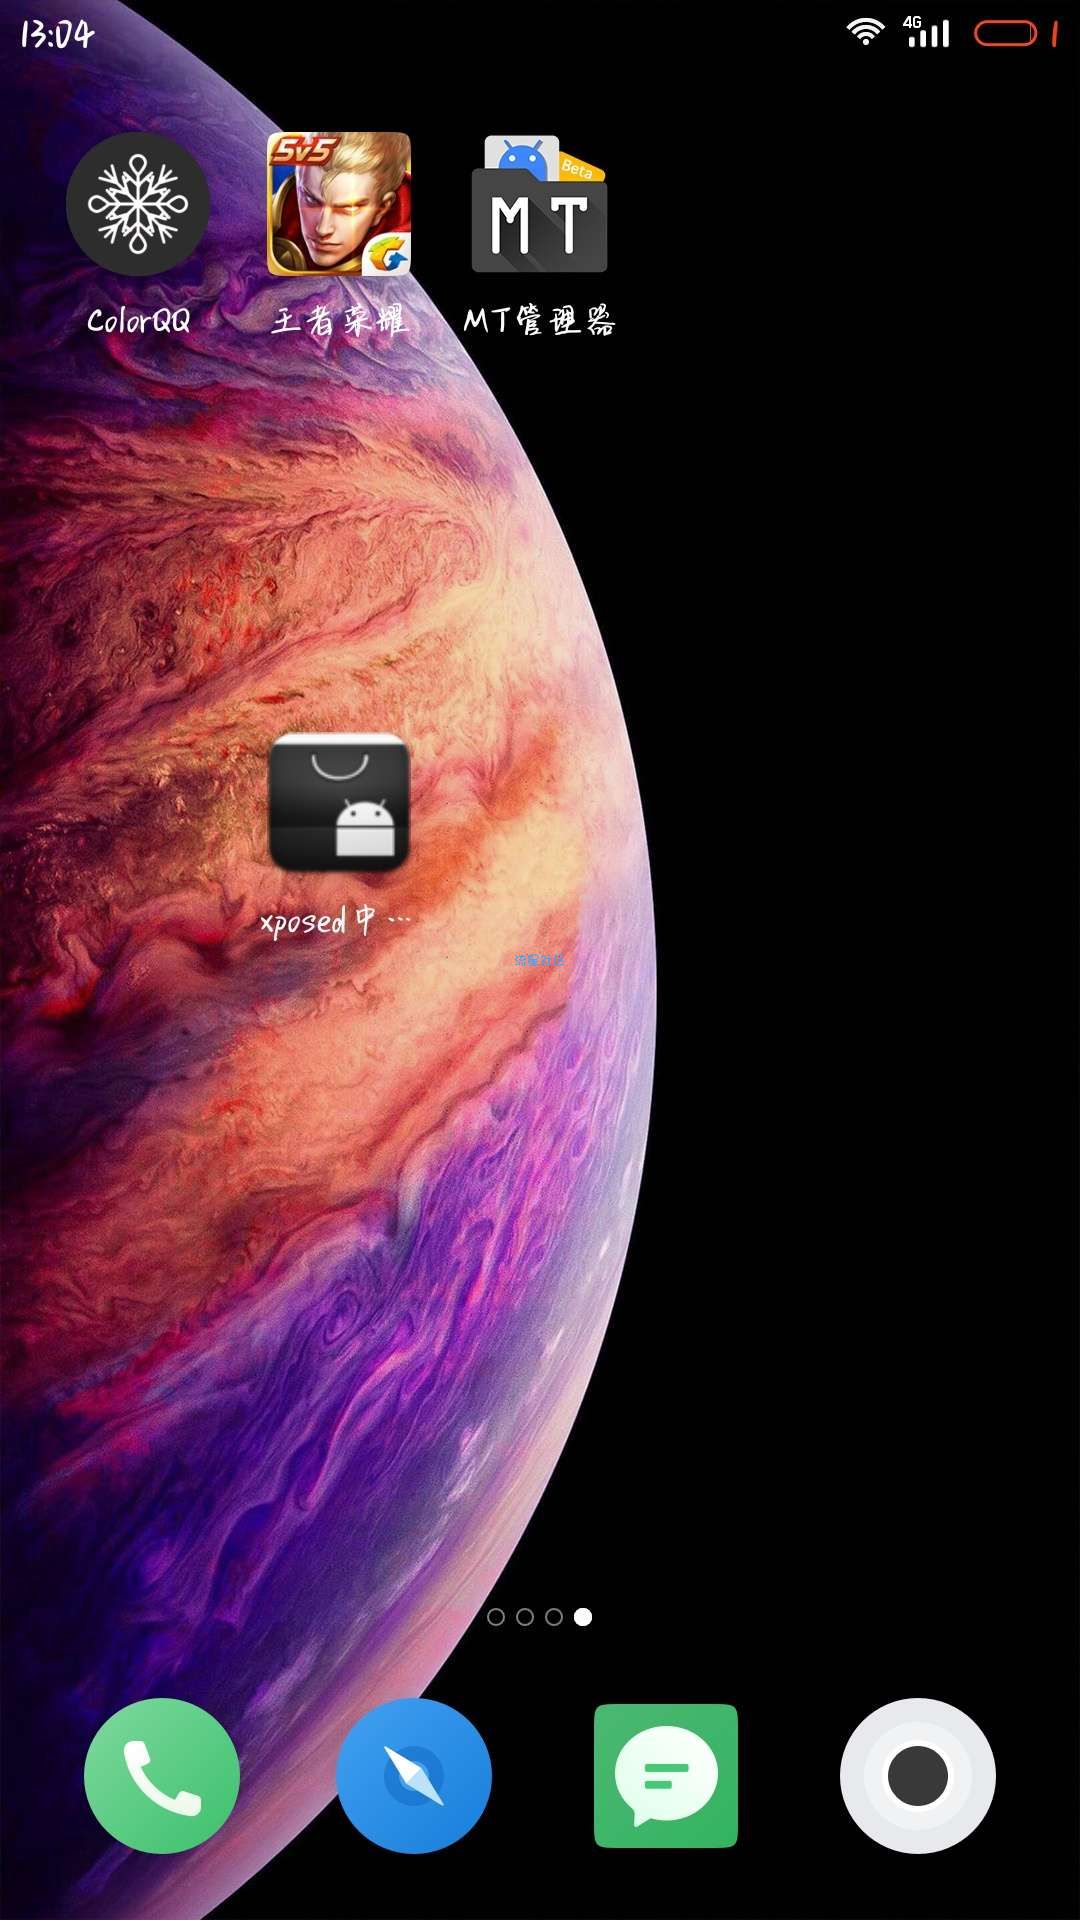This screenshot has height=1920, width=1080.
Task: Tap the 13:04 clock in status bar
Action: [57, 35]
